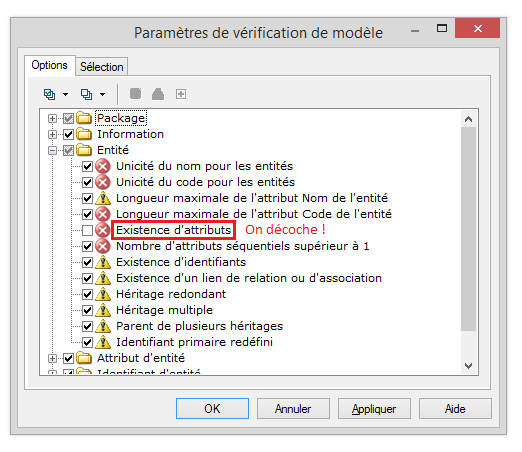Click the deselect-all checks toolbar icon
This screenshot has height=452, width=522.
[86, 94]
